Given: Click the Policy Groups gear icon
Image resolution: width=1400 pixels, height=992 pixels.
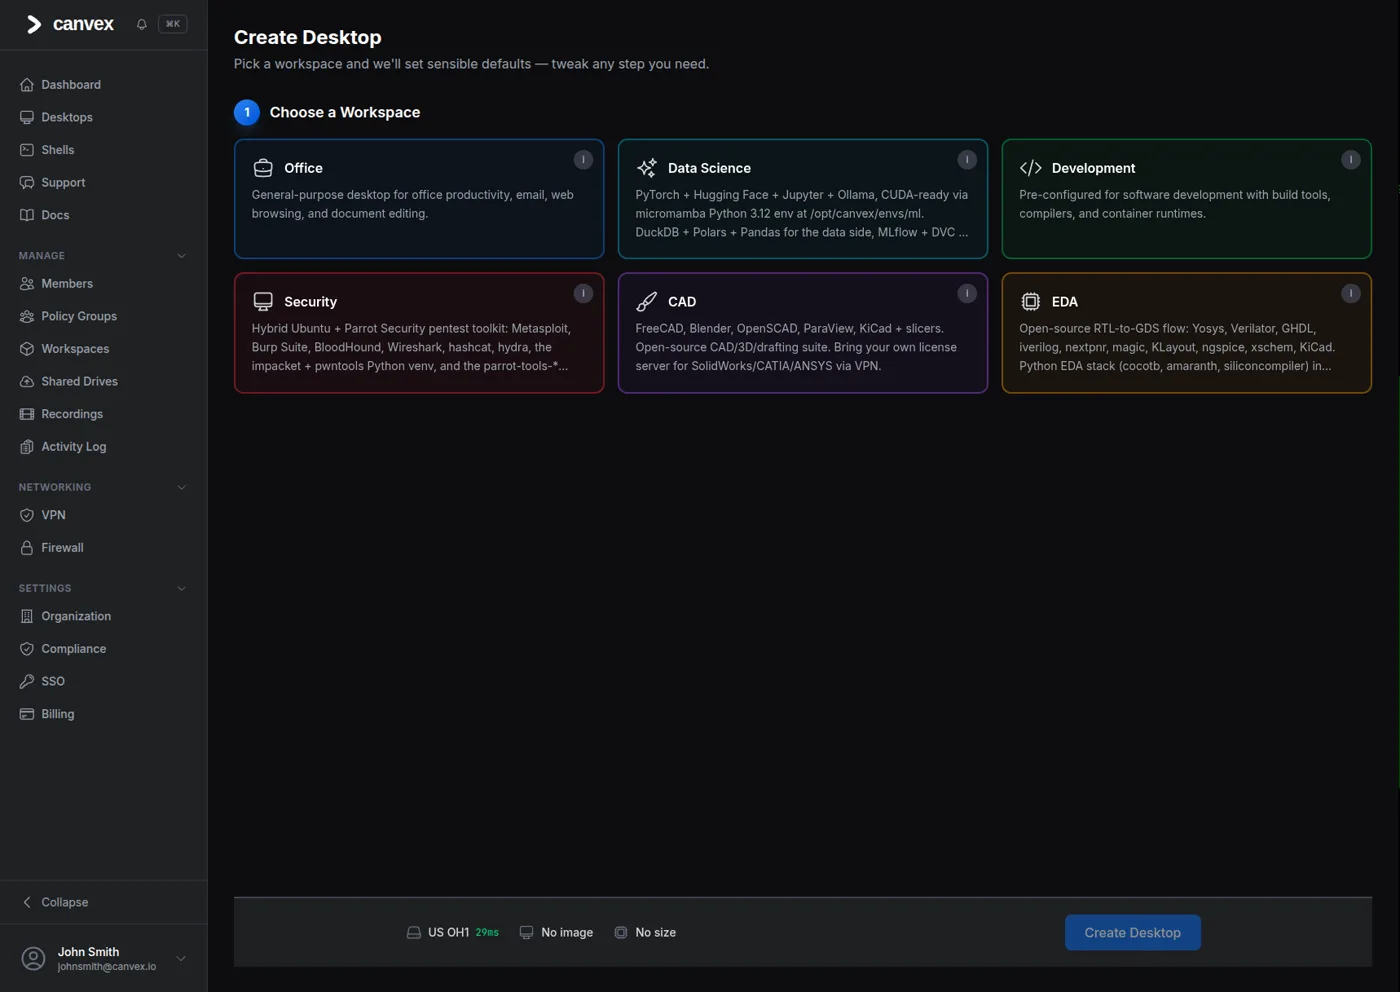Looking at the screenshot, I should point(27,316).
